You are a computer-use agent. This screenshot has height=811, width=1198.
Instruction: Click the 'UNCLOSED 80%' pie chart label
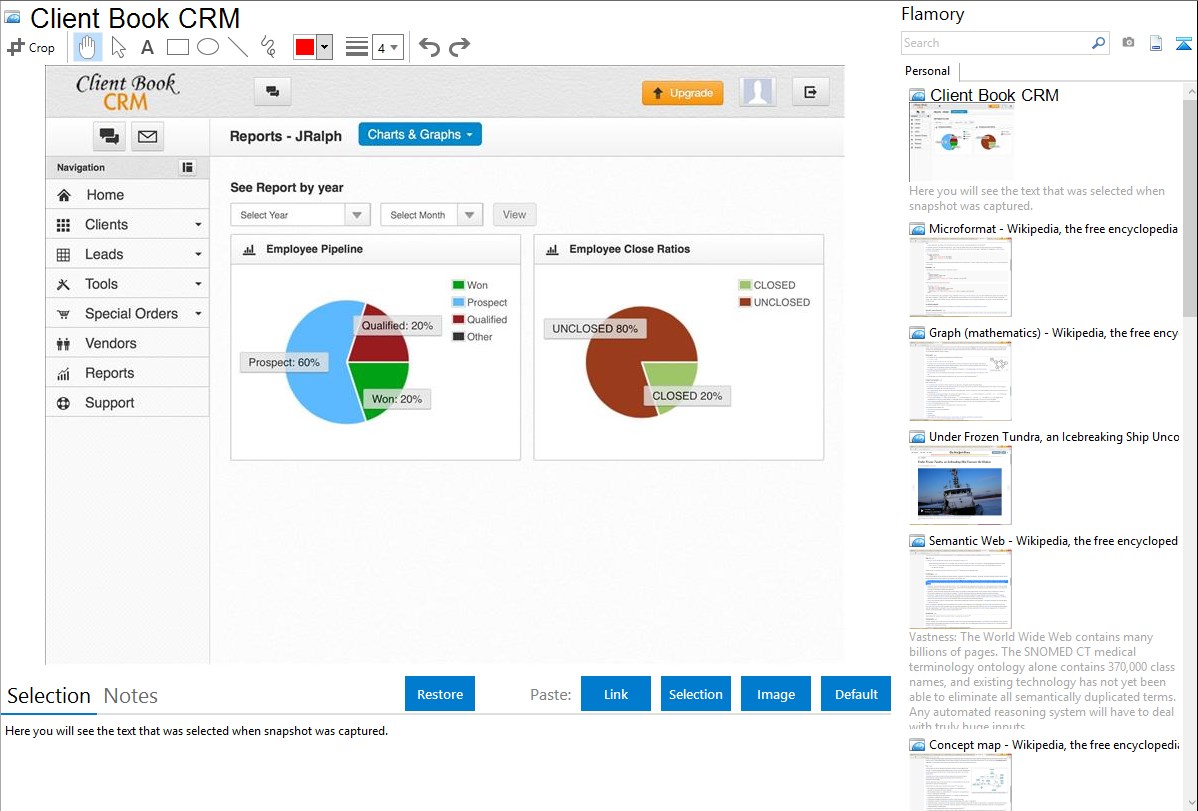(x=595, y=329)
